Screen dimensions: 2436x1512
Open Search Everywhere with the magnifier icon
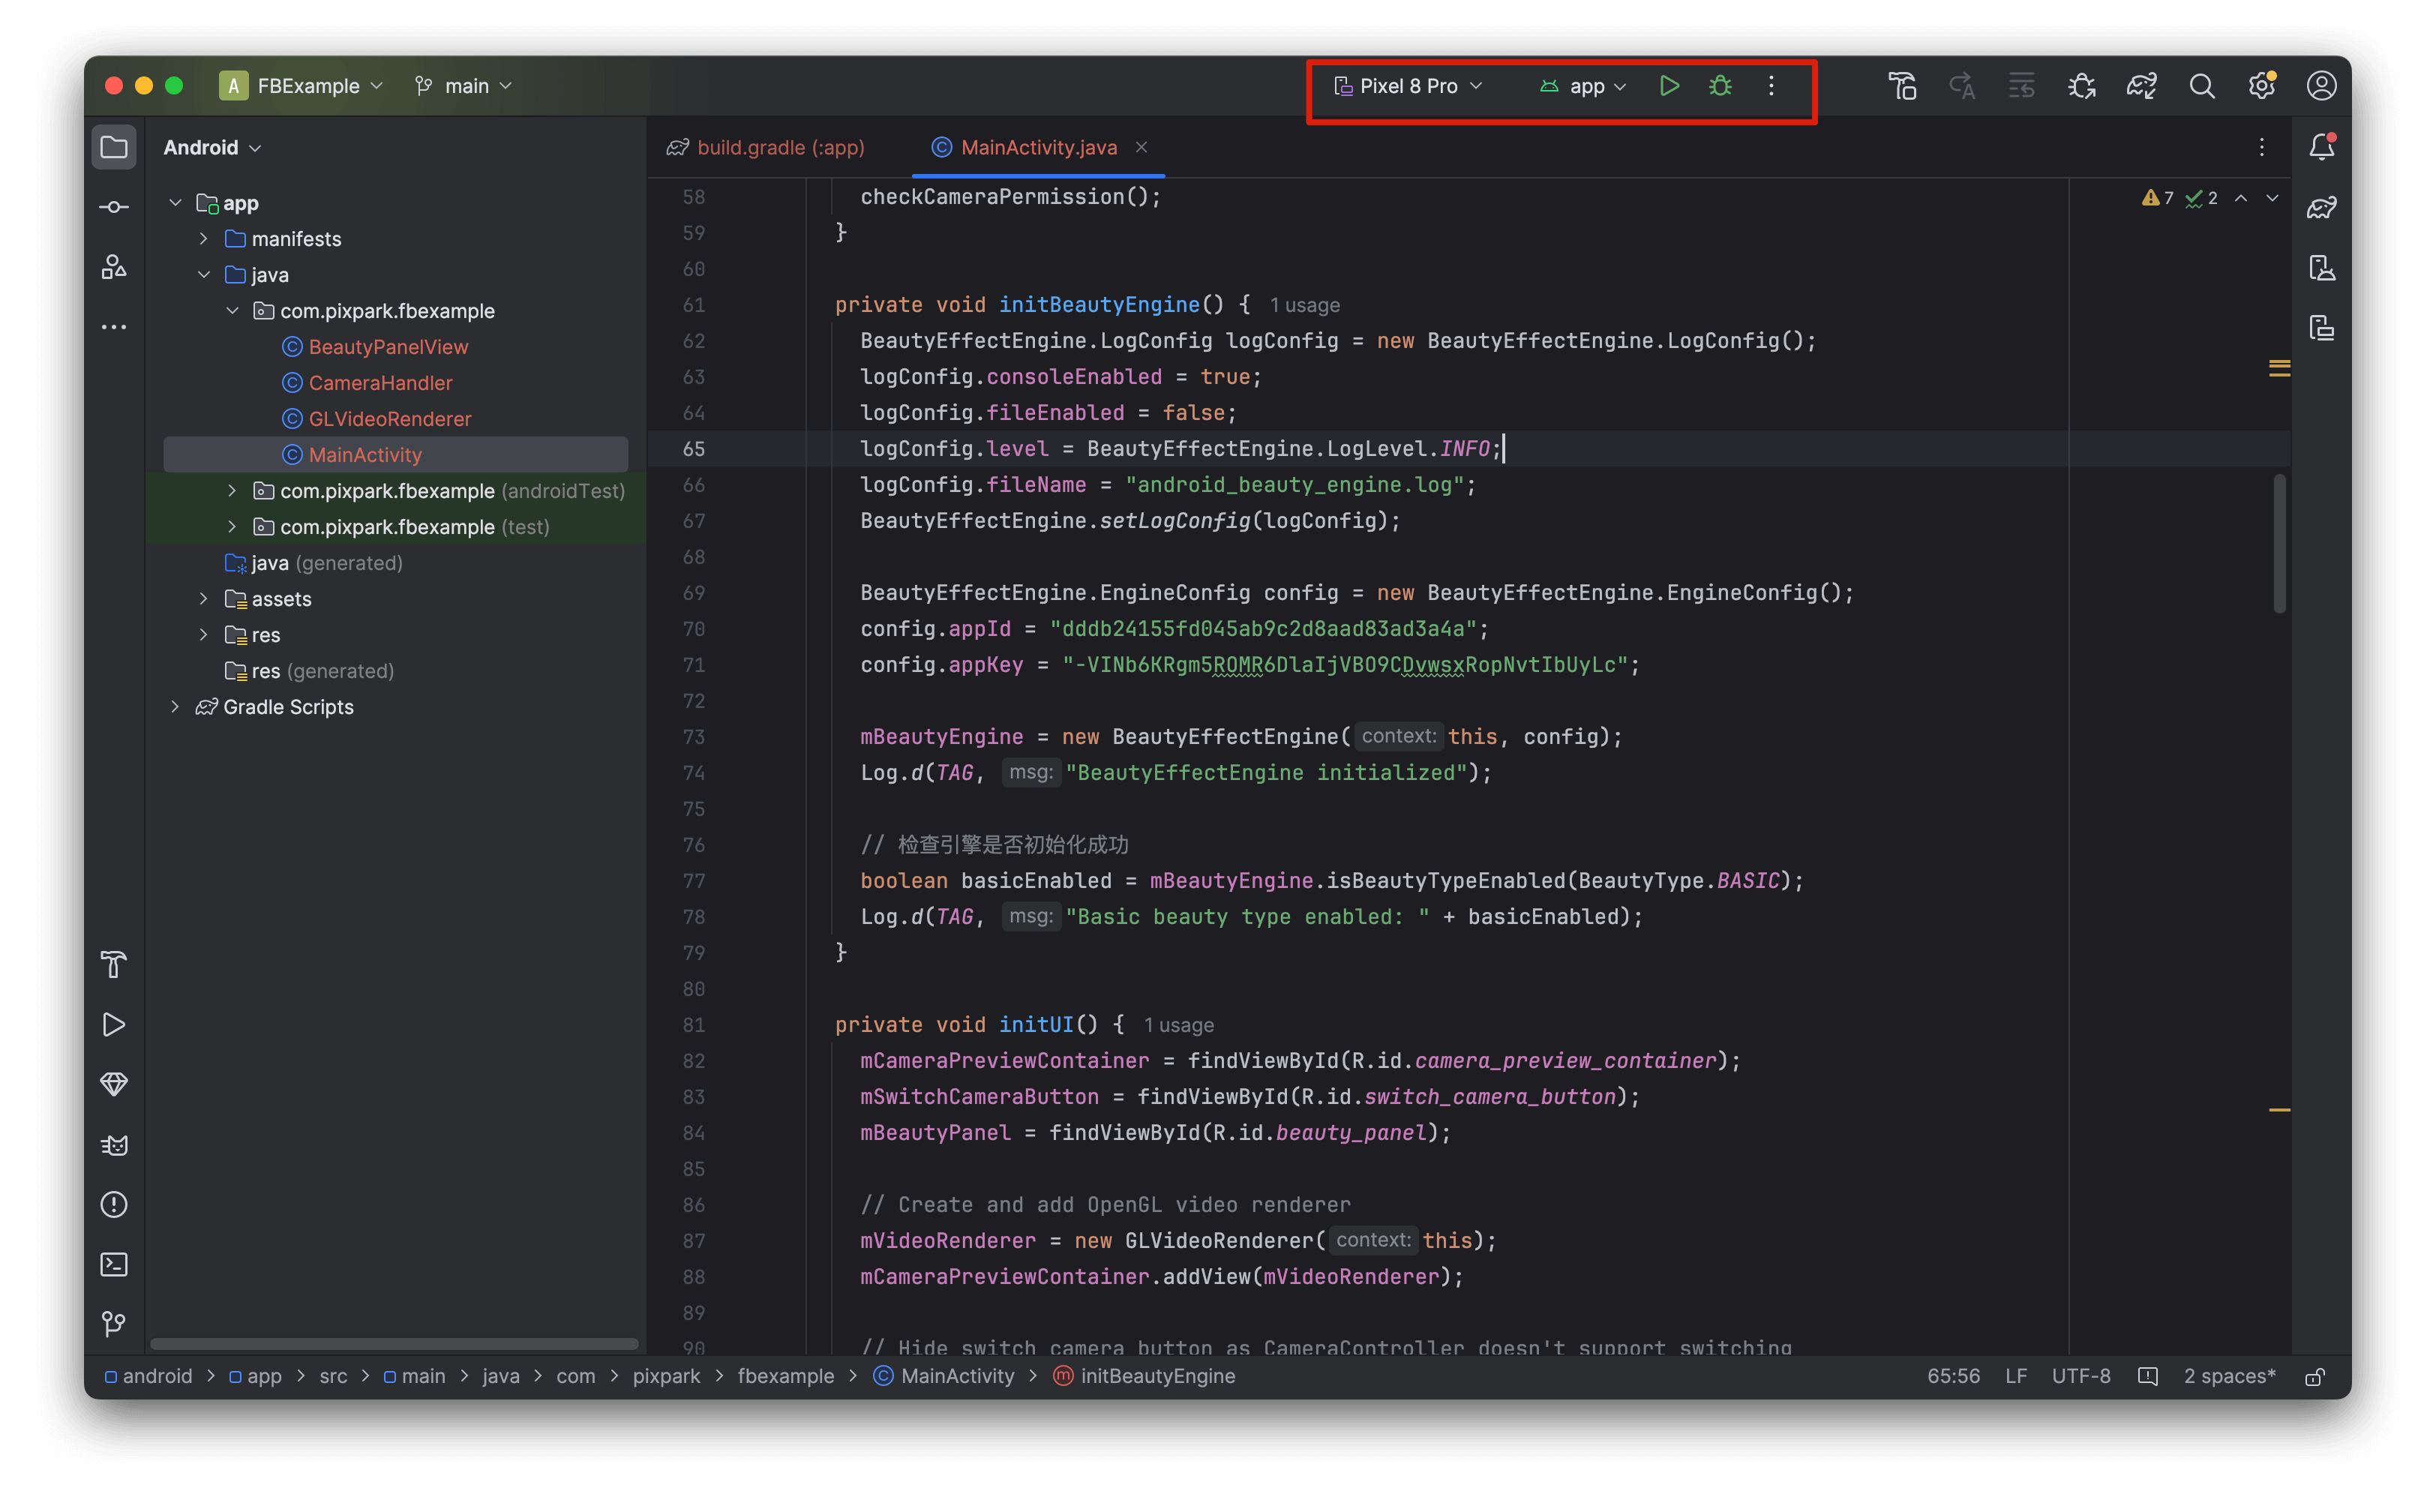[2202, 86]
